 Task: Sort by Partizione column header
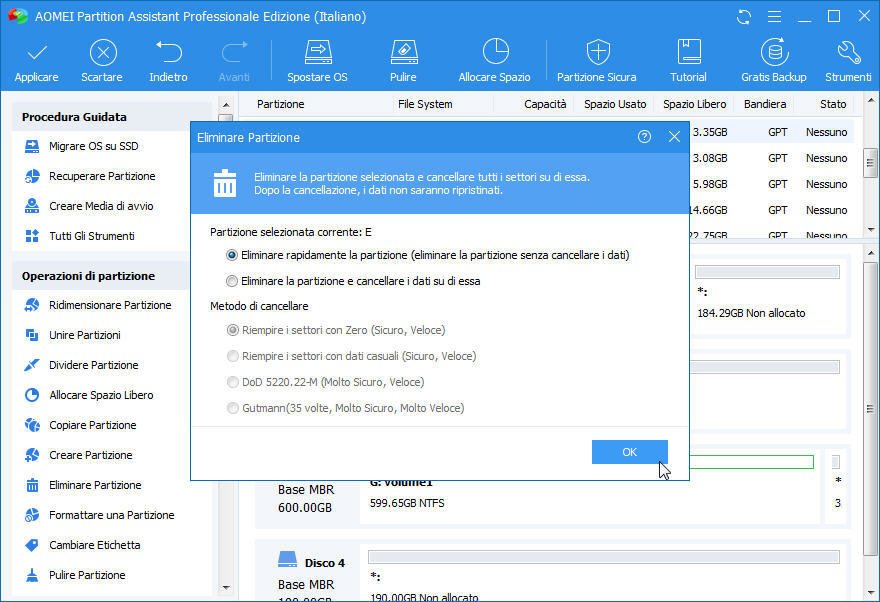(281, 104)
